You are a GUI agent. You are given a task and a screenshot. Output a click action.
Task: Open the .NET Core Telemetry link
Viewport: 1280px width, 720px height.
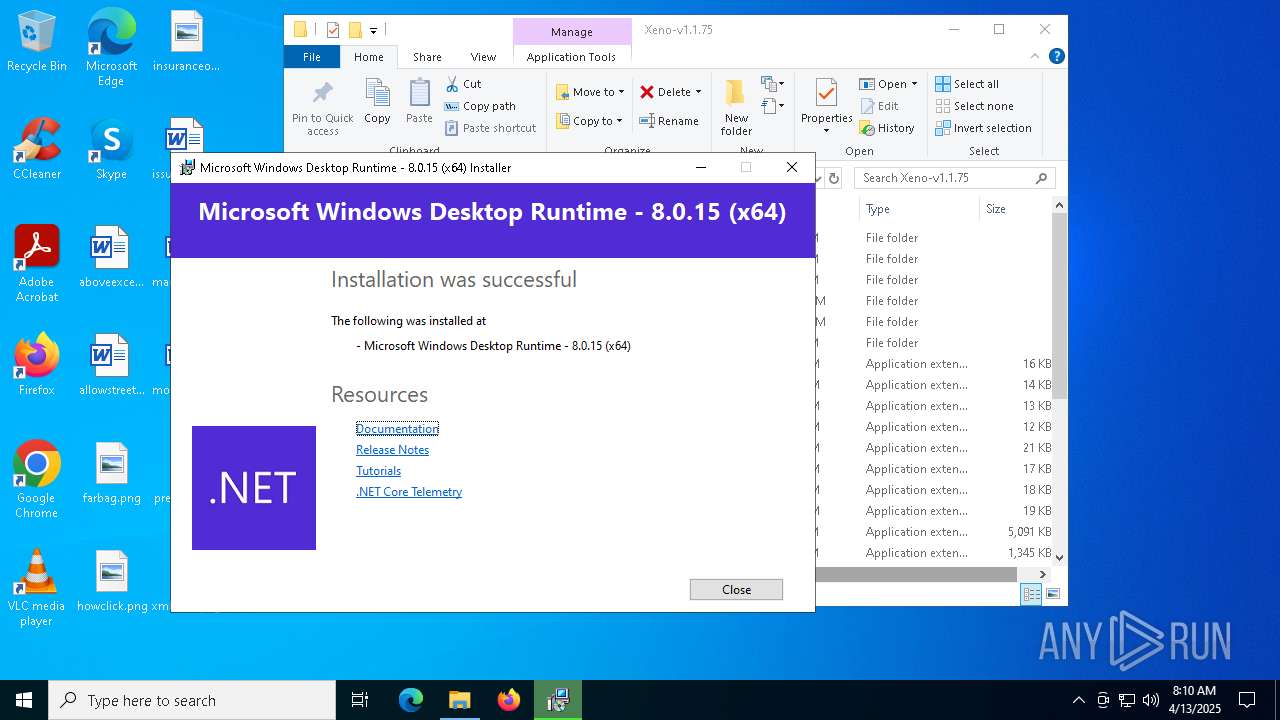(x=409, y=492)
